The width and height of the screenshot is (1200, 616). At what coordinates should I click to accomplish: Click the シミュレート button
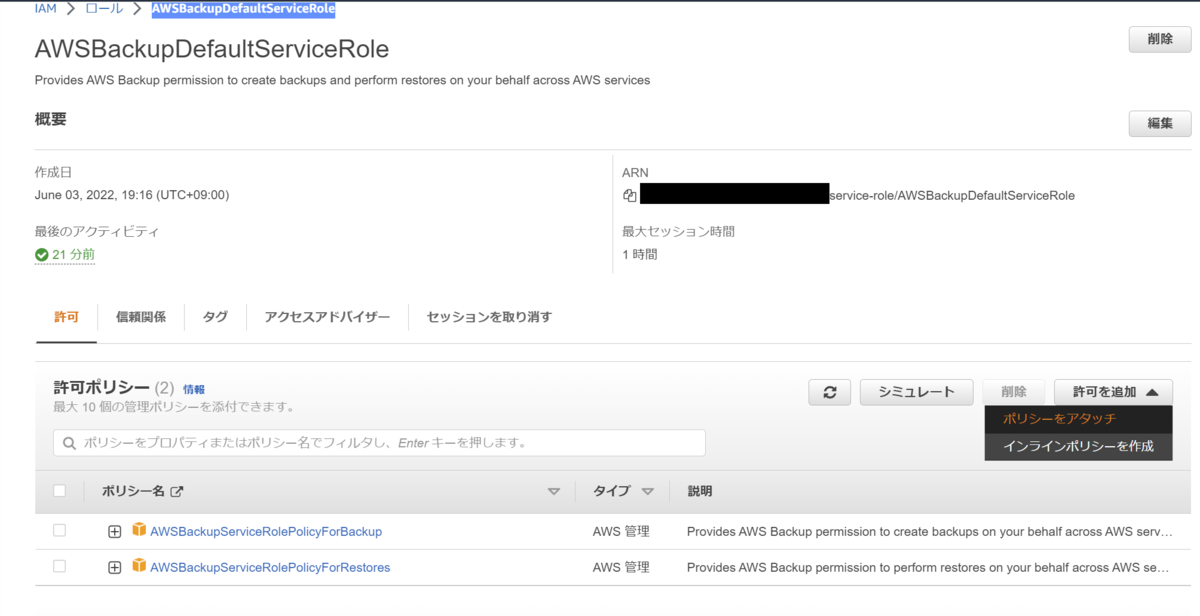pyautogui.click(x=916, y=392)
